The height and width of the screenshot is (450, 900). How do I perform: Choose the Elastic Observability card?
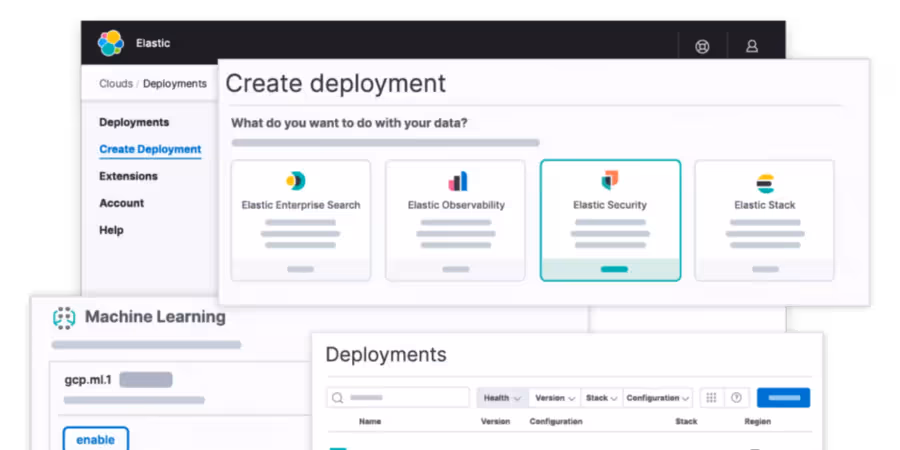pos(455,220)
